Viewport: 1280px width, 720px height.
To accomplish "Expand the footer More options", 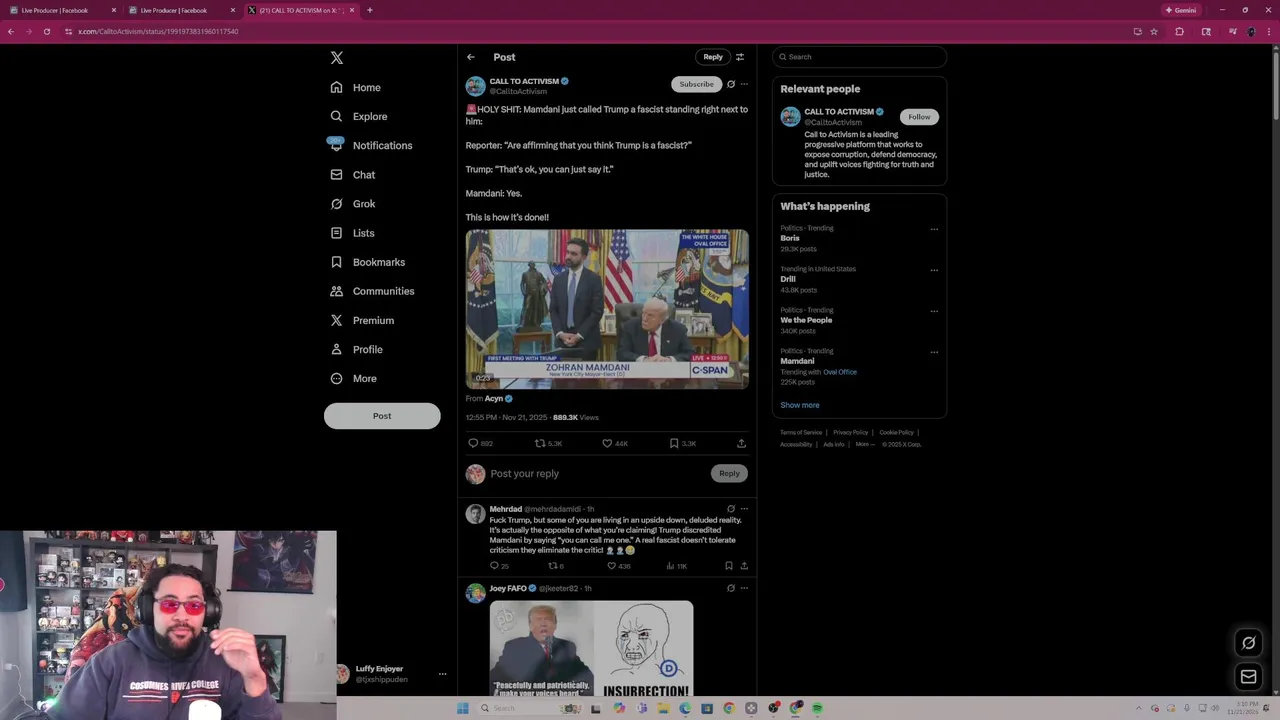I will point(865,444).
